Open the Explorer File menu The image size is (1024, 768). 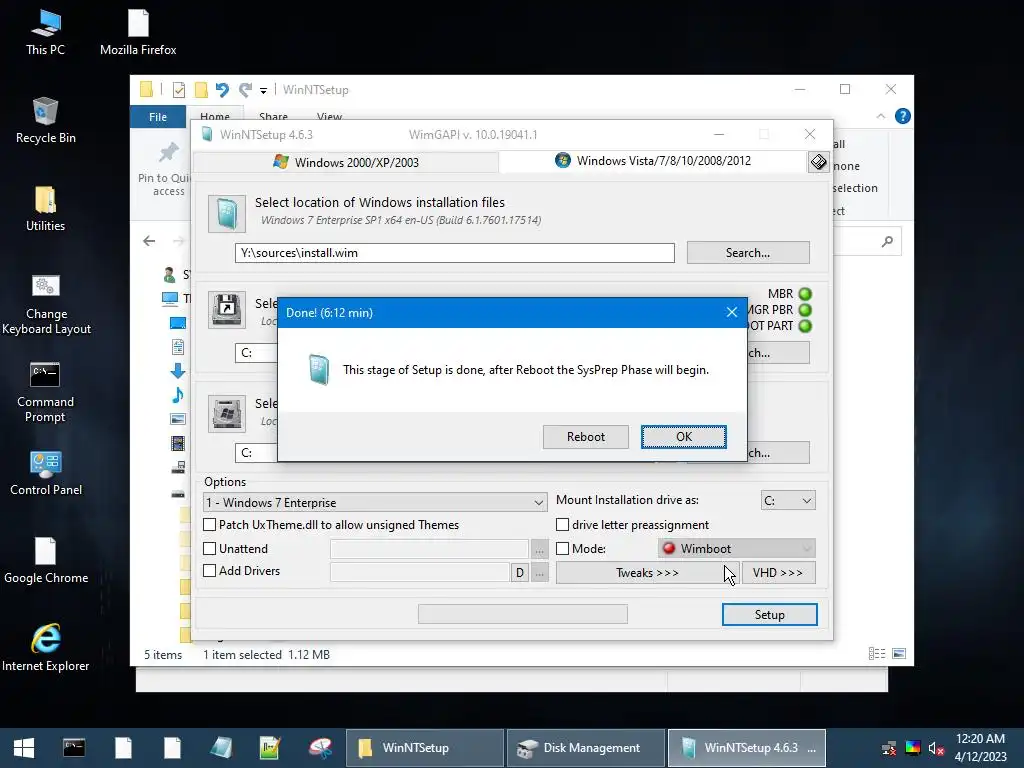(x=158, y=117)
